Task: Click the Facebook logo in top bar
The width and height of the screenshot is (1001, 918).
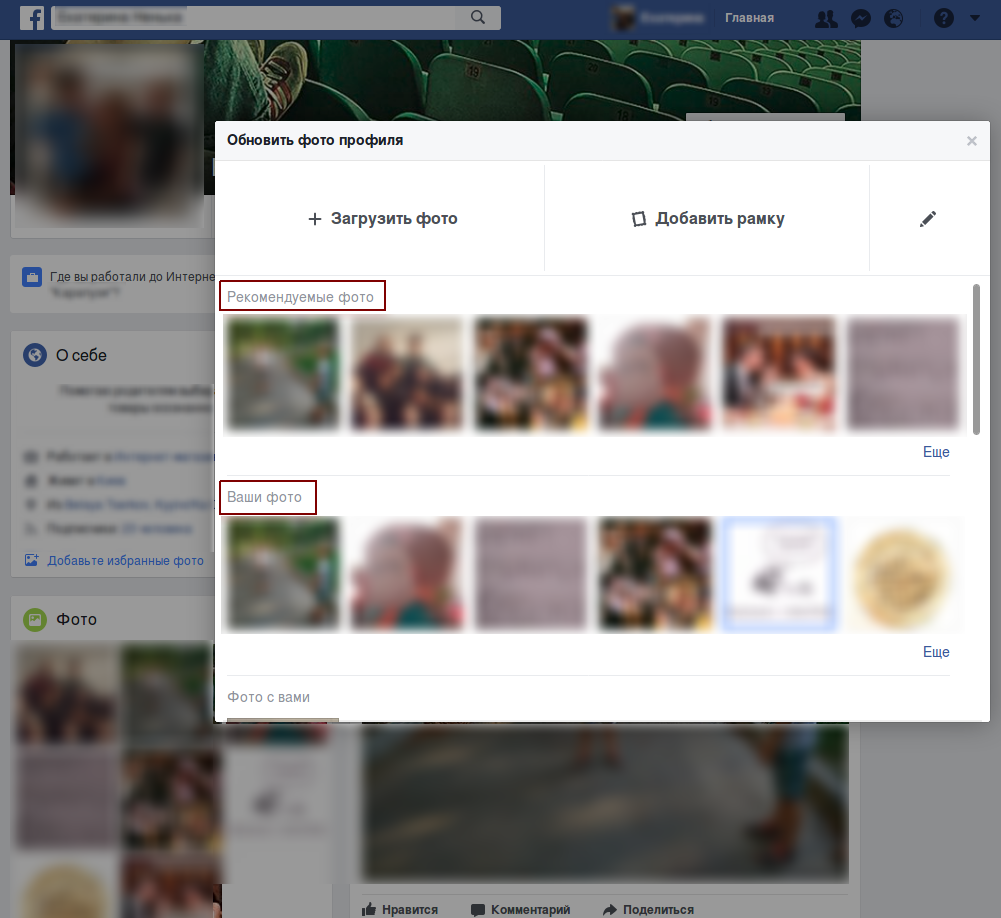Action: (x=32, y=18)
